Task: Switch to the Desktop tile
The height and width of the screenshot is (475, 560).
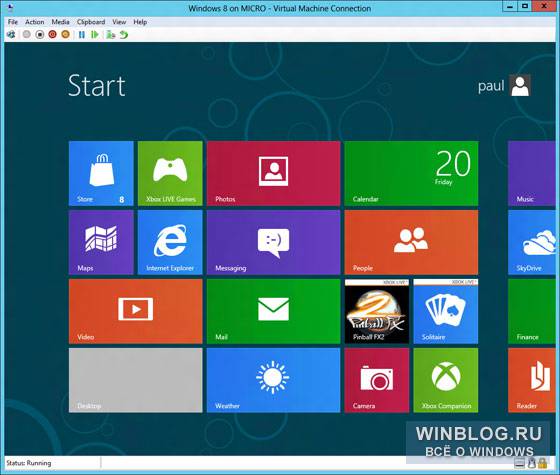Action: coord(136,380)
